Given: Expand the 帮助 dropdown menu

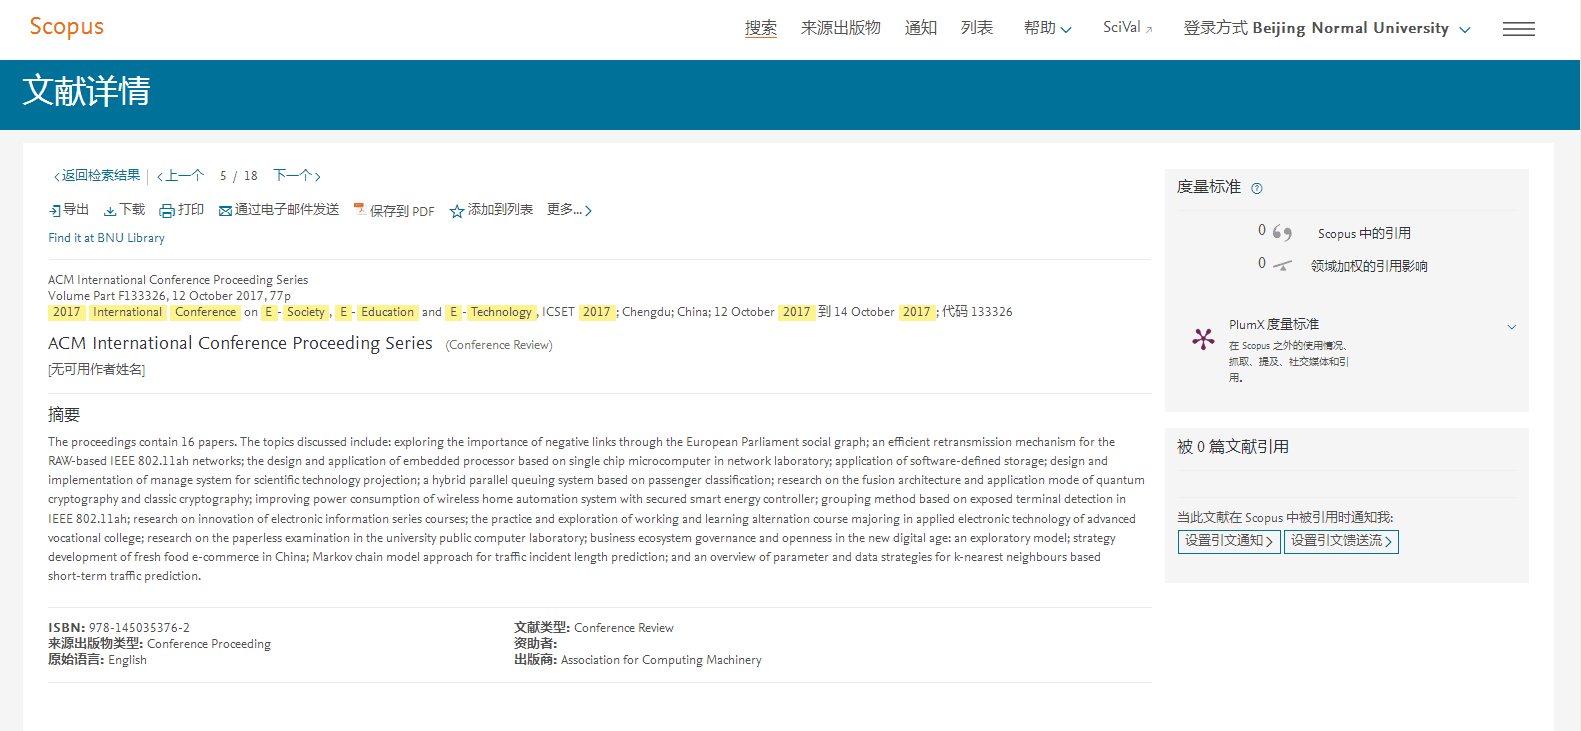Looking at the screenshot, I should [x=1047, y=28].
